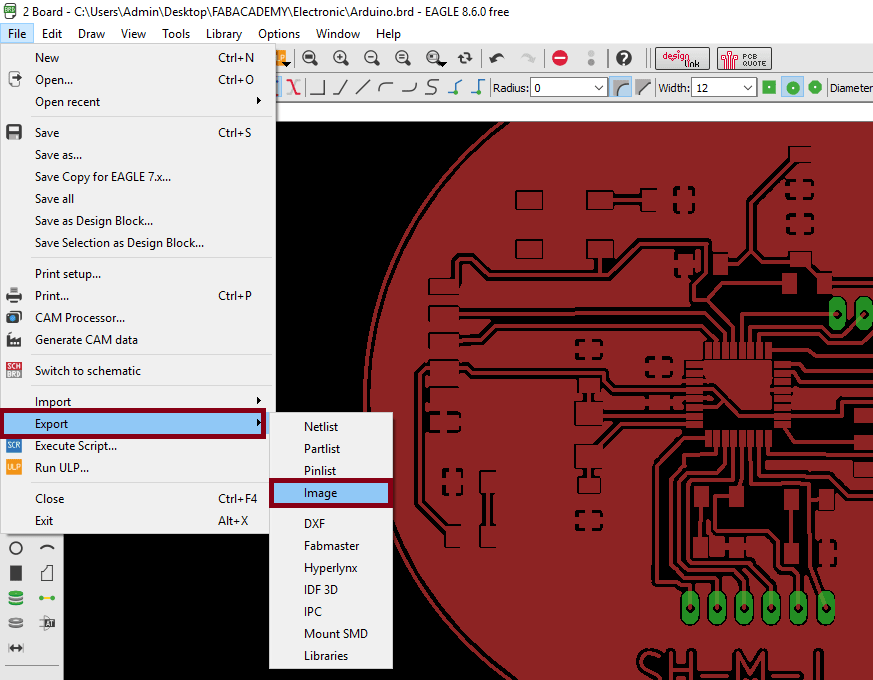Image resolution: width=873 pixels, height=680 pixels.
Task: Click Run ULP... menu entry
Action: 138,468
